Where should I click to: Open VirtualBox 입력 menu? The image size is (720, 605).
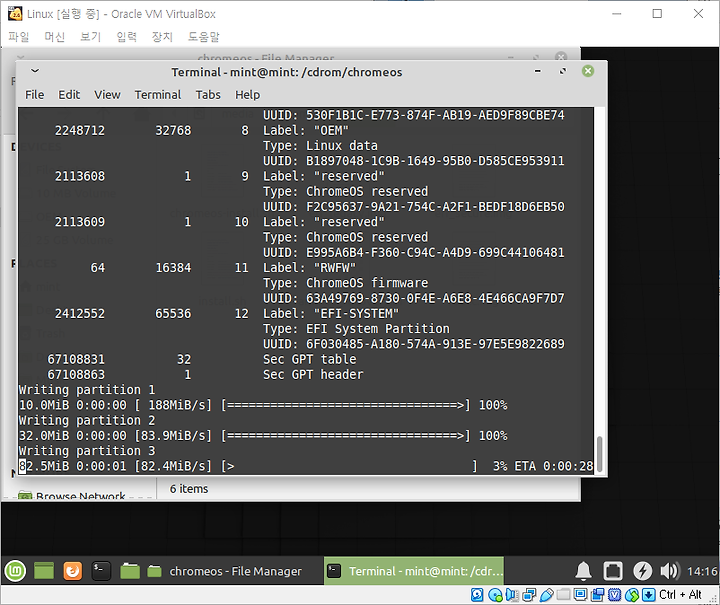coord(126,36)
